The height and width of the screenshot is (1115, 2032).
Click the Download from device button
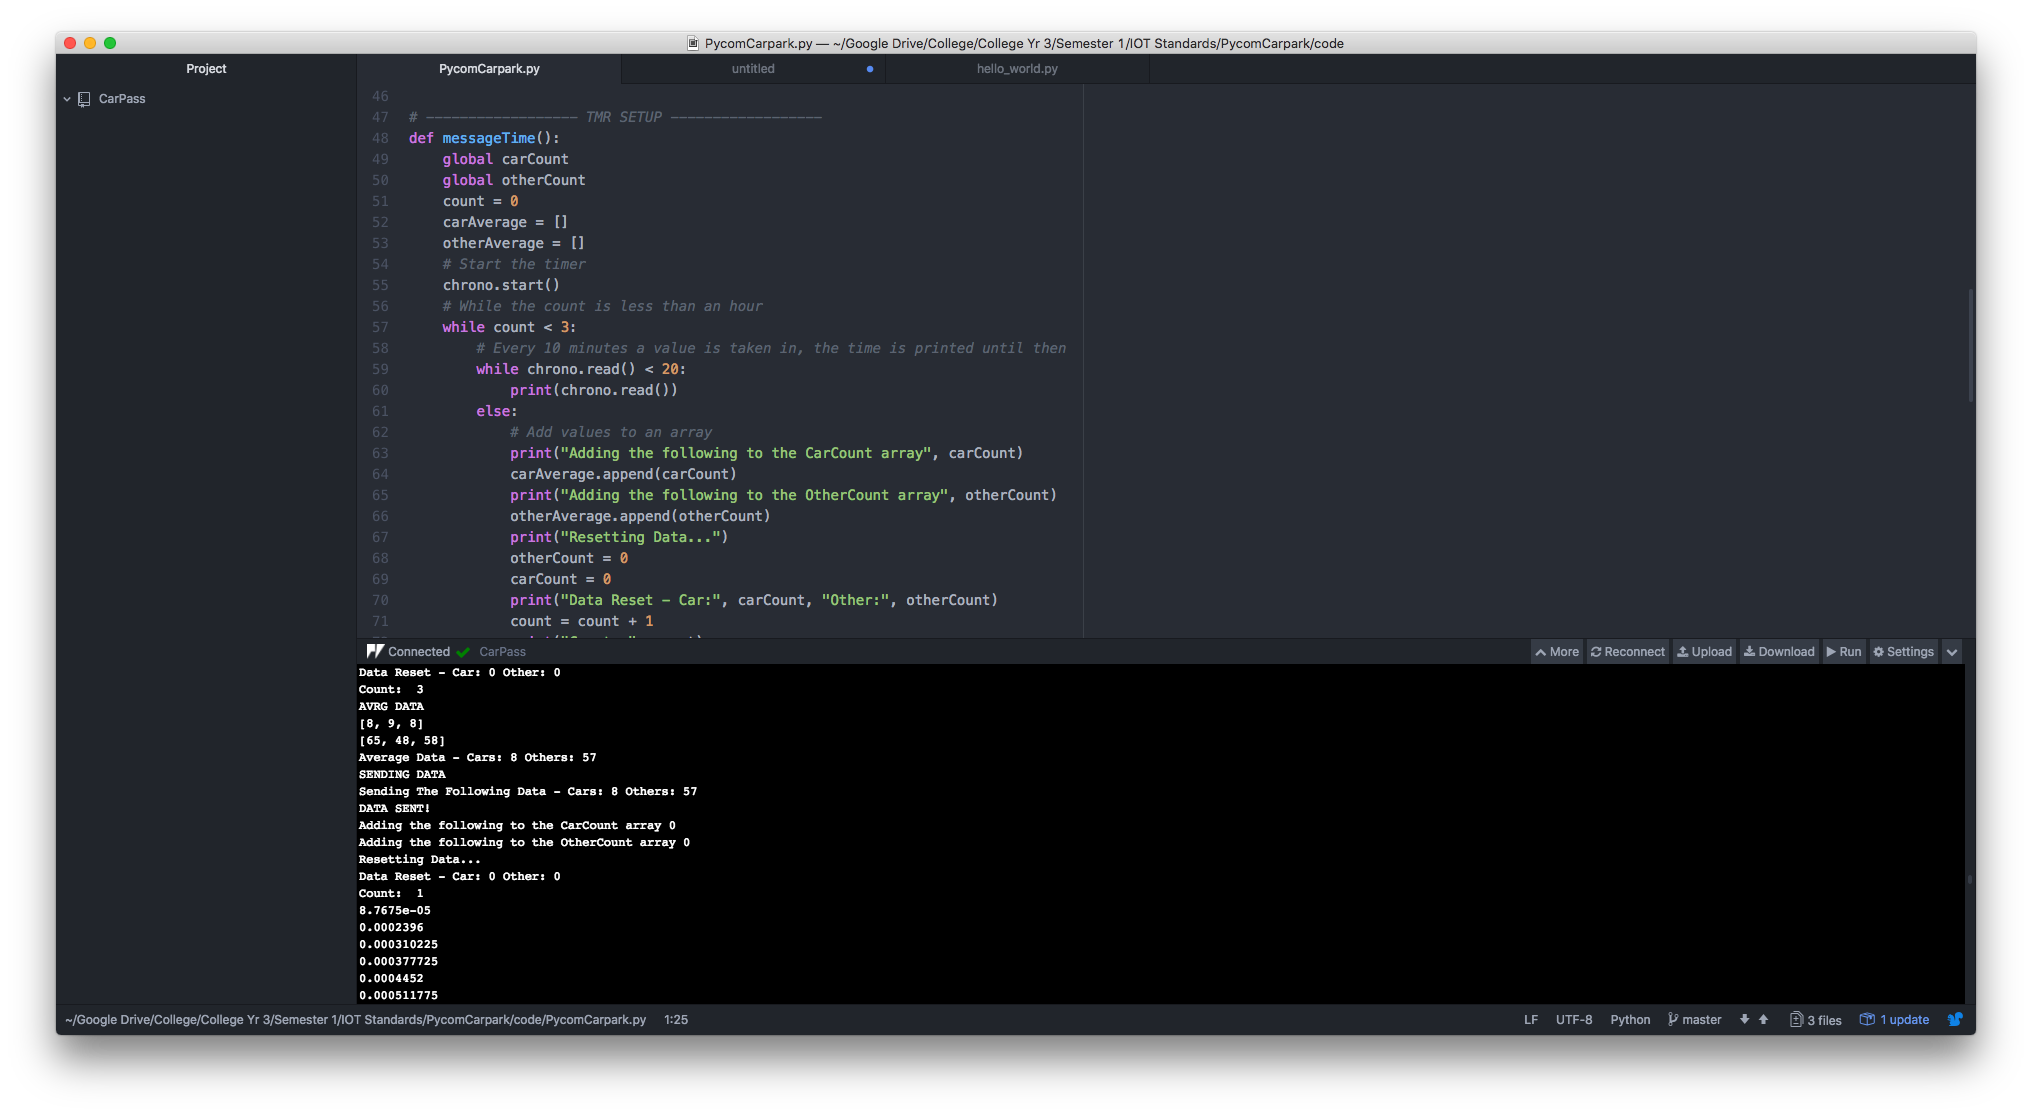1779,651
